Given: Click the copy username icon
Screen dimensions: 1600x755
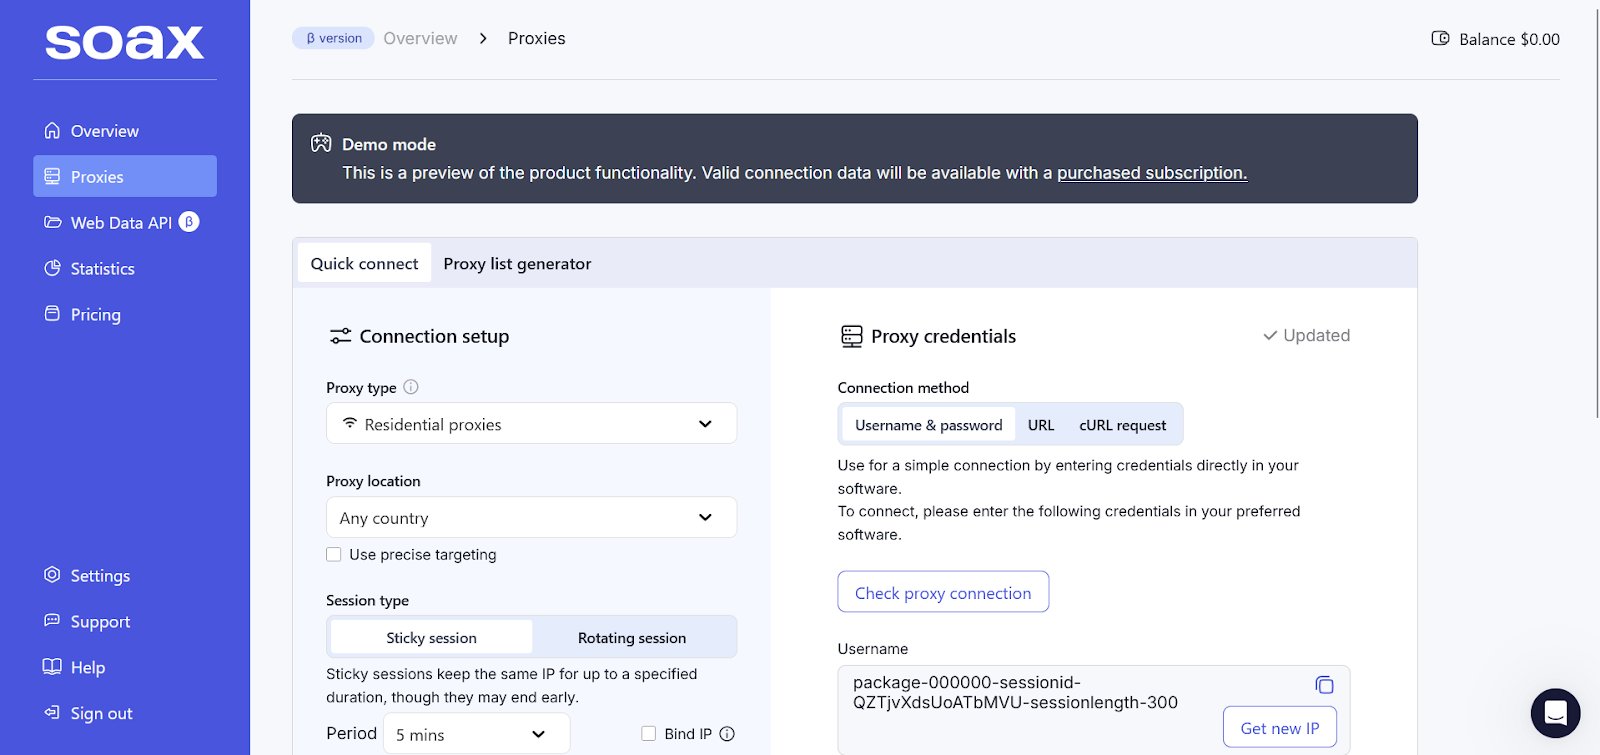Looking at the screenshot, I should (1324, 685).
